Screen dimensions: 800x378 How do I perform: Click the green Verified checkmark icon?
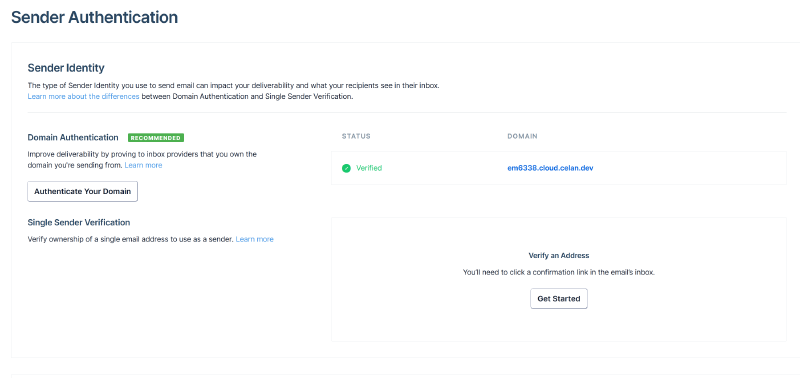[346, 168]
